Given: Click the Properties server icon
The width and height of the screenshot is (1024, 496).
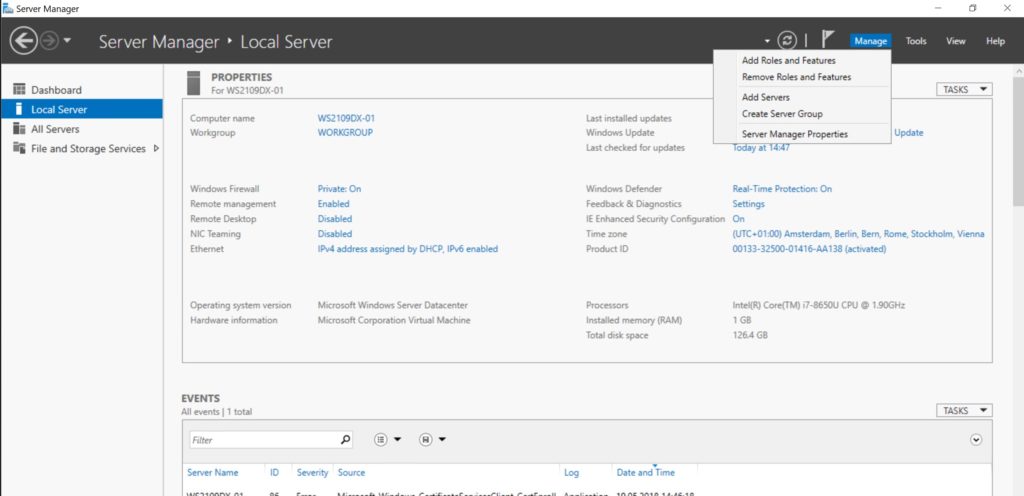Looking at the screenshot, I should [x=193, y=83].
